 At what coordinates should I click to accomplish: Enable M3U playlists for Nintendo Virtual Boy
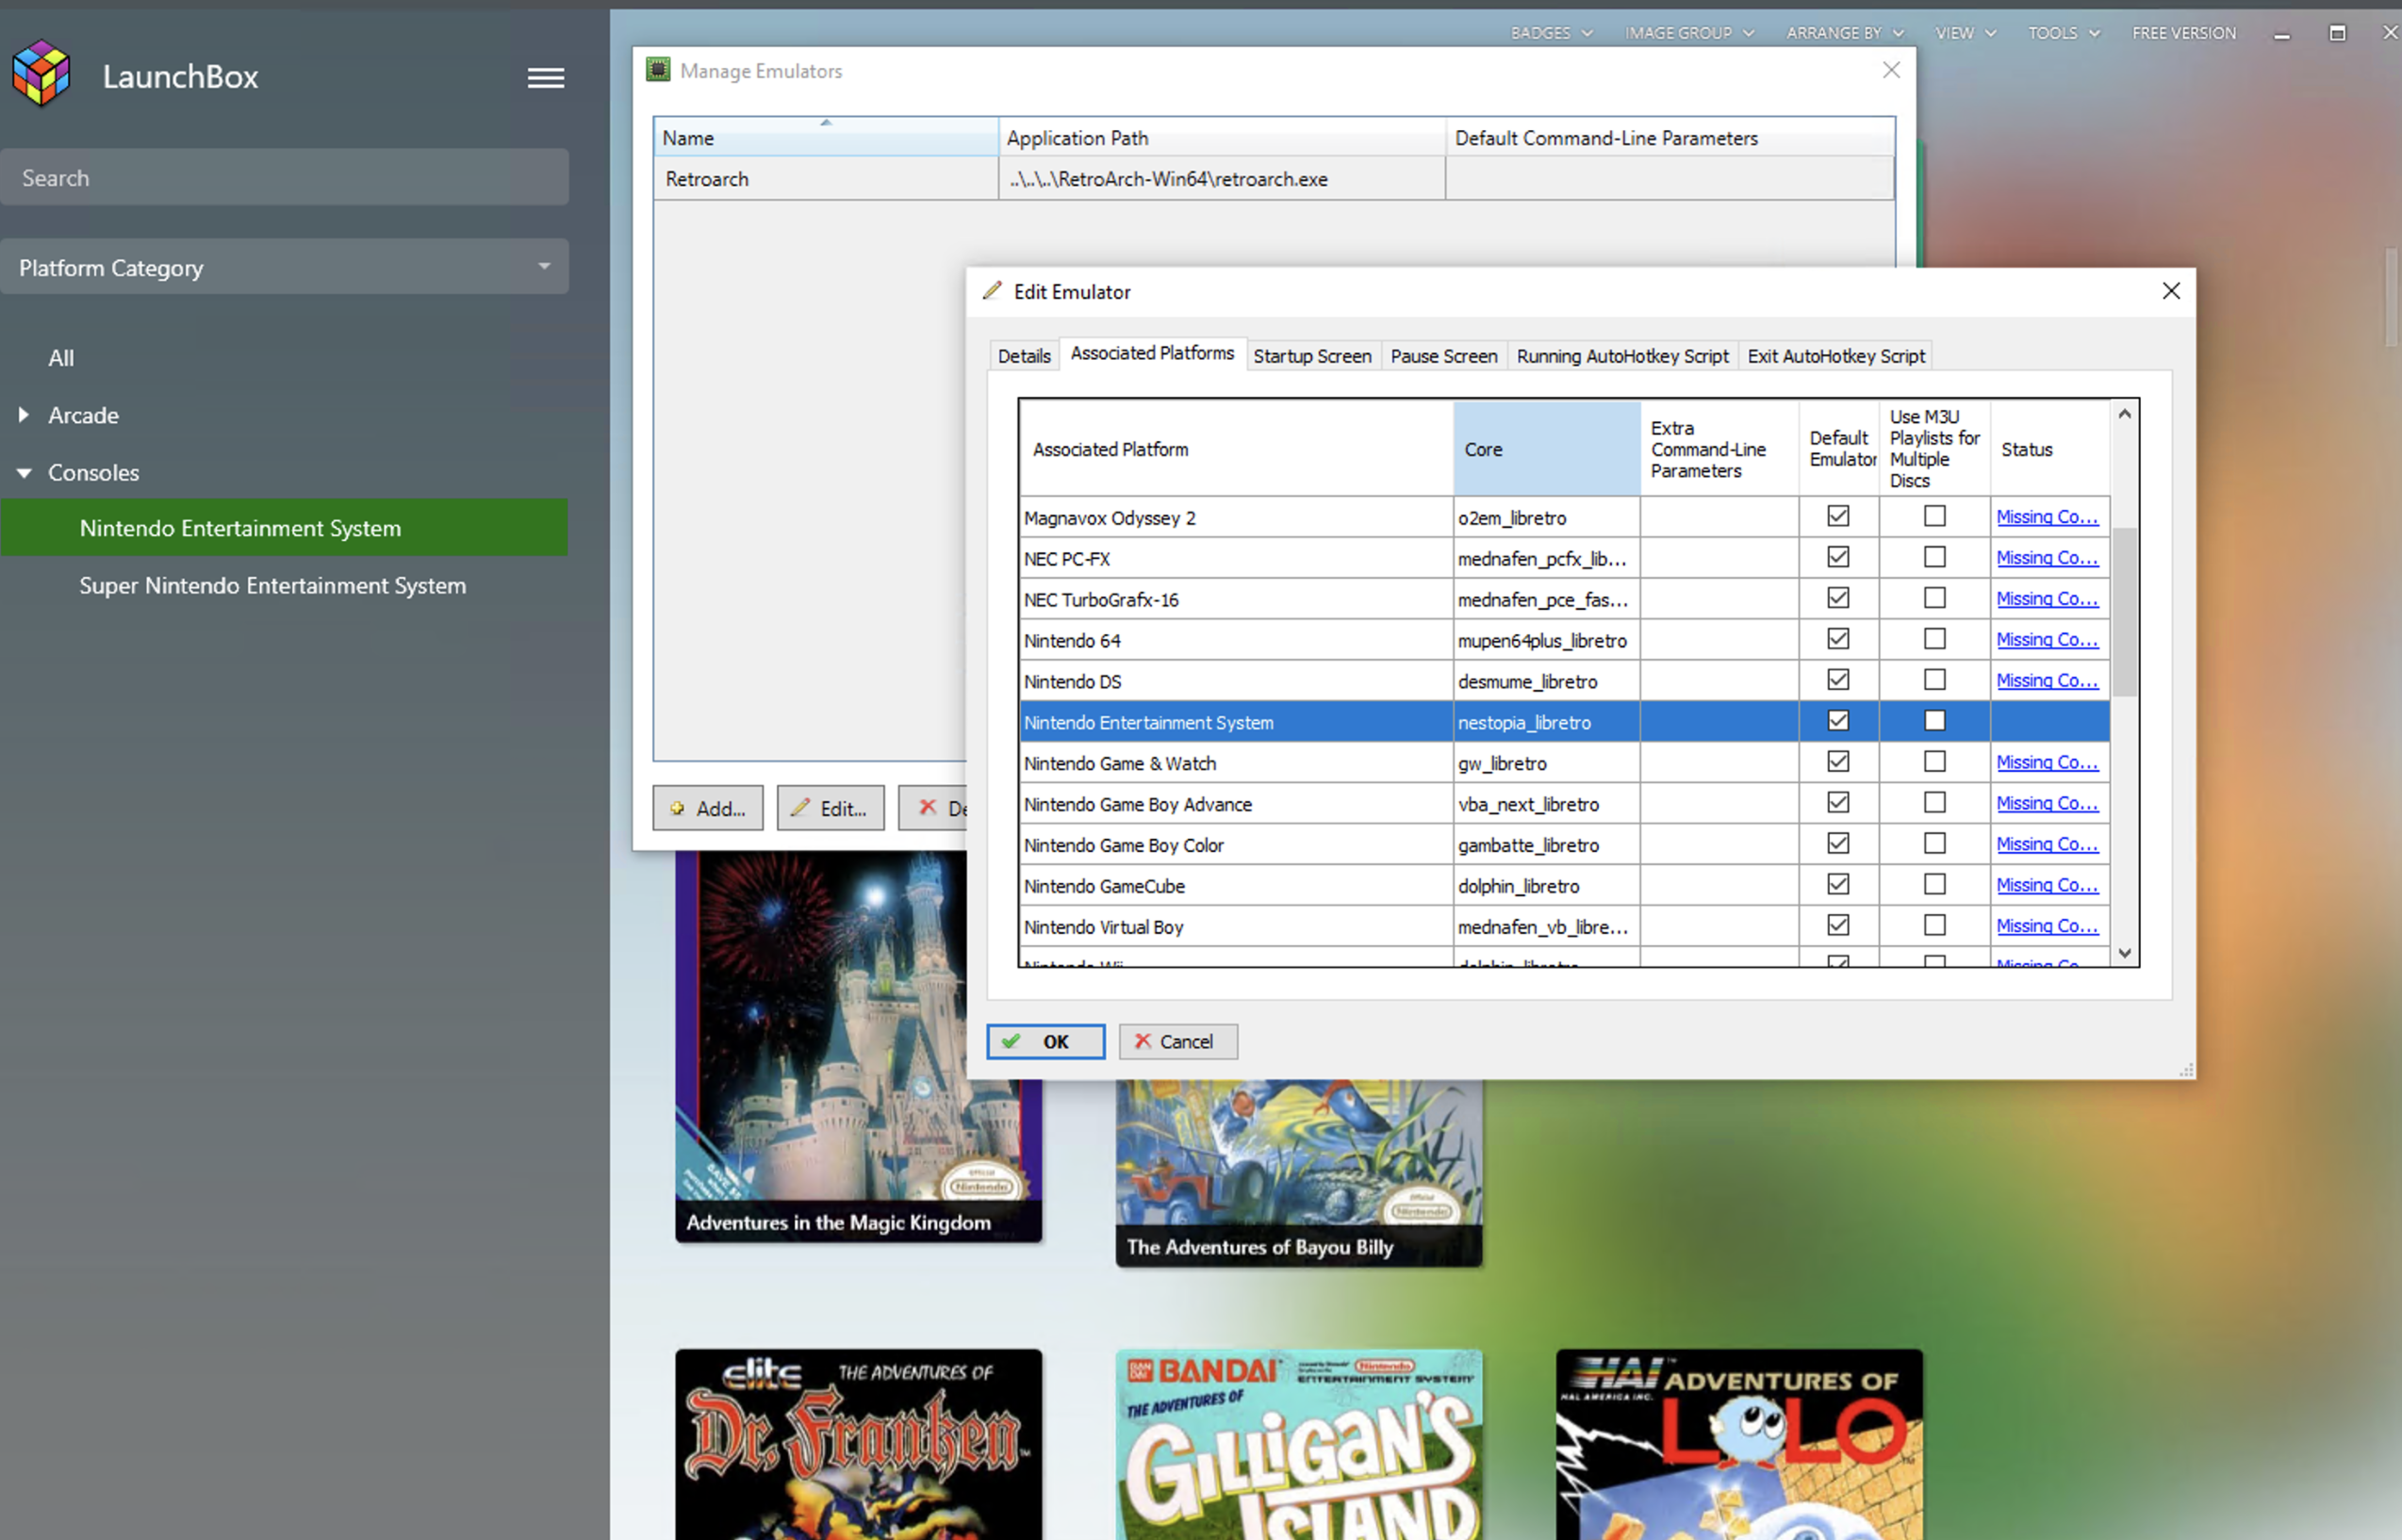[x=1935, y=926]
